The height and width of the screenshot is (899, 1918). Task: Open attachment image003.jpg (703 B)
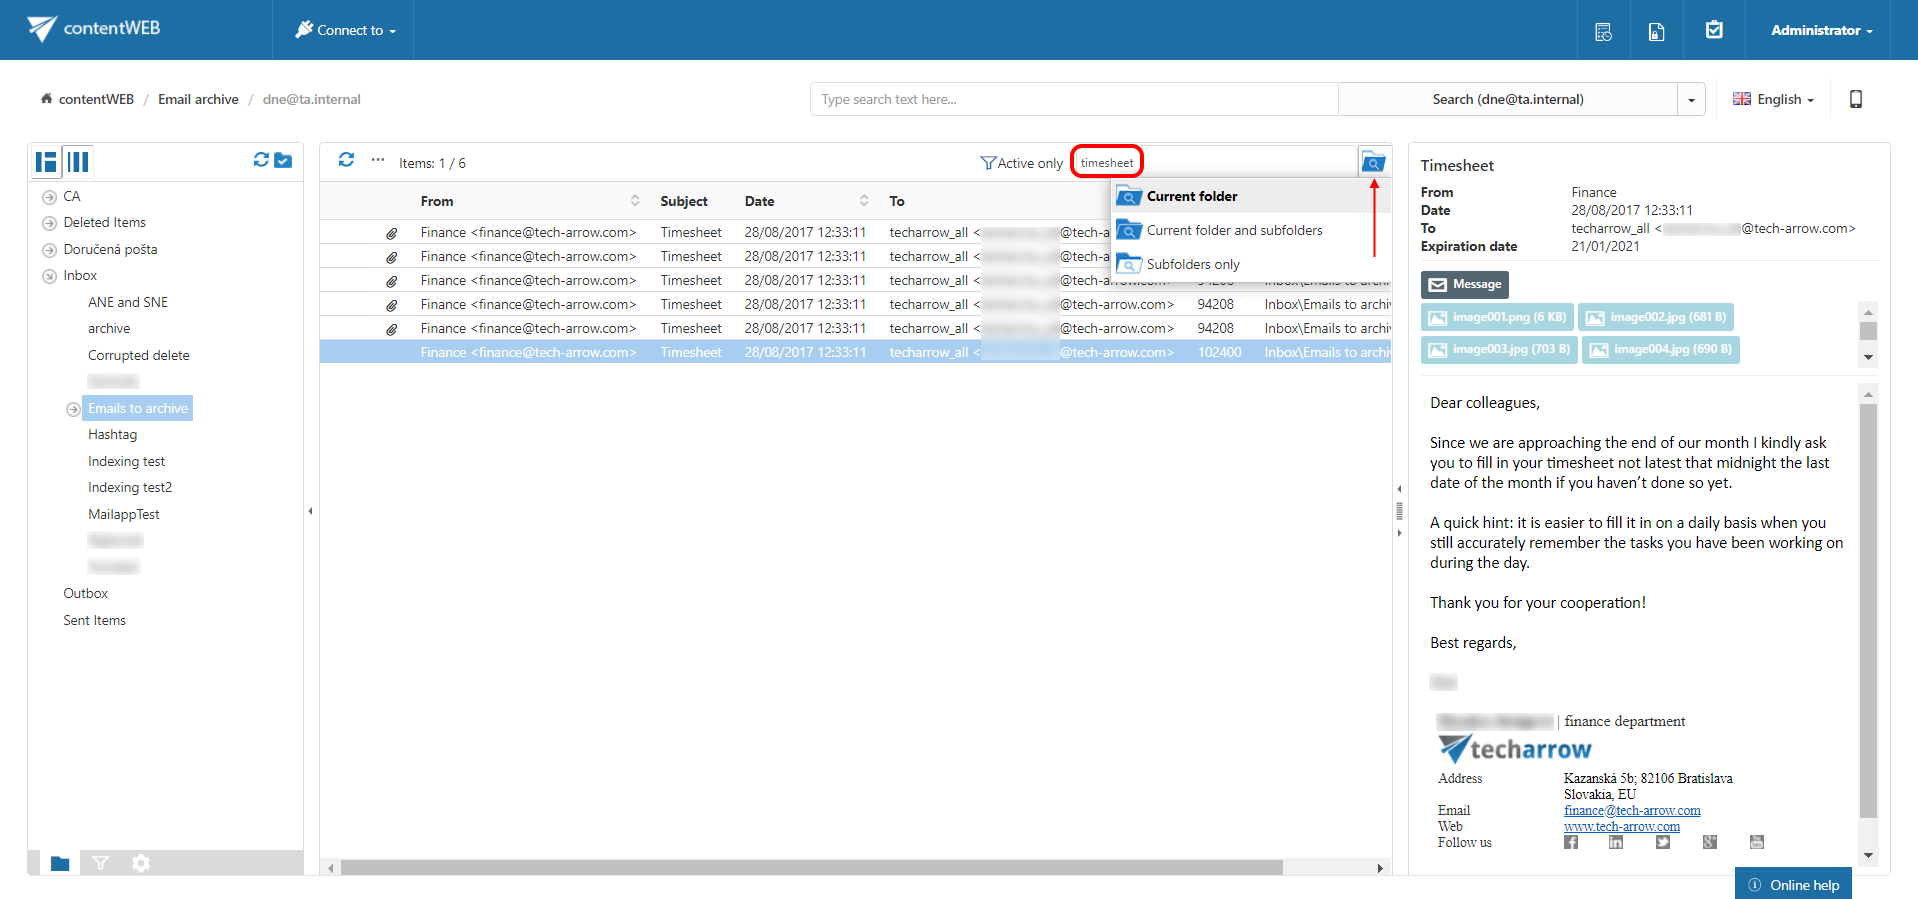tap(1499, 349)
